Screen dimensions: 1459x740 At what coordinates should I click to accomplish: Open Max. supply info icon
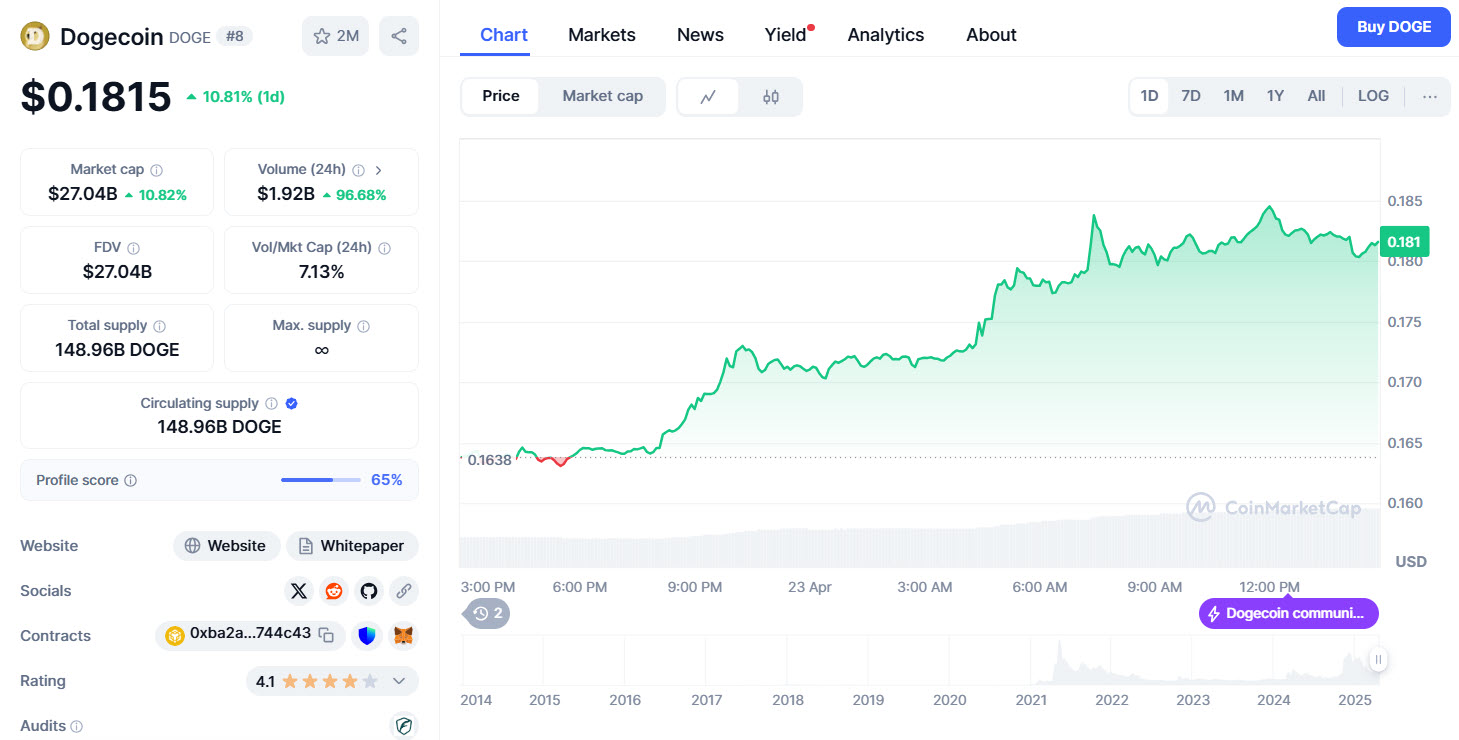(x=364, y=326)
